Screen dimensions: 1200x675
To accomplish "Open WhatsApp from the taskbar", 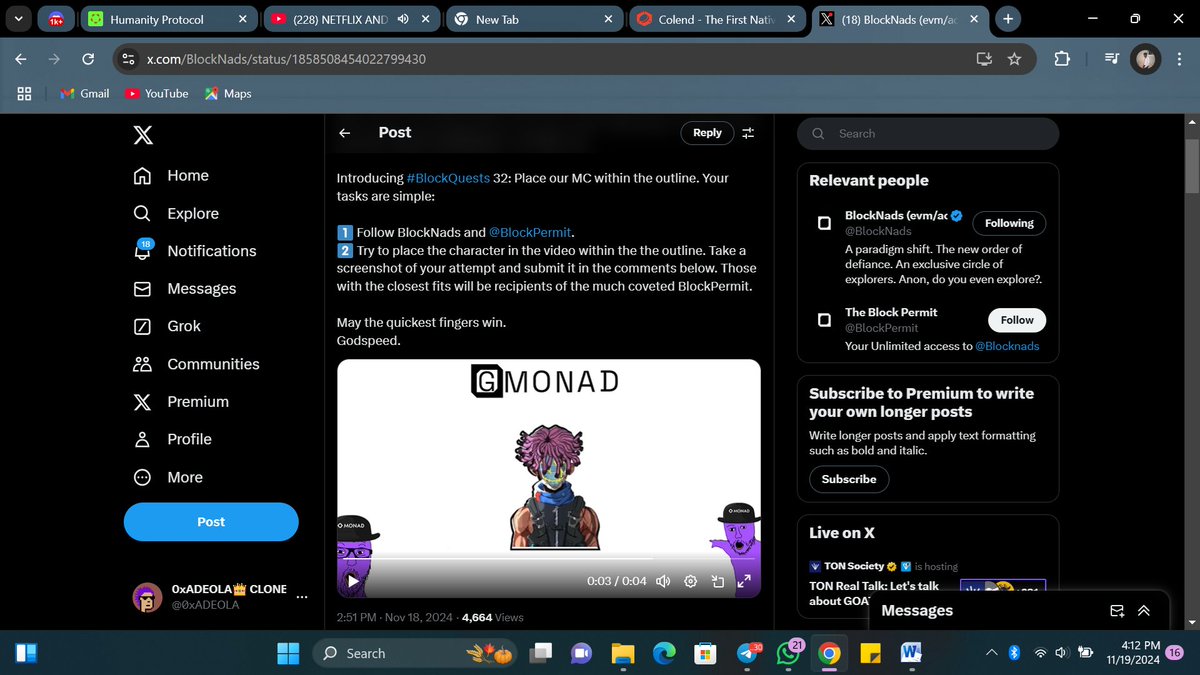I will click(x=789, y=653).
